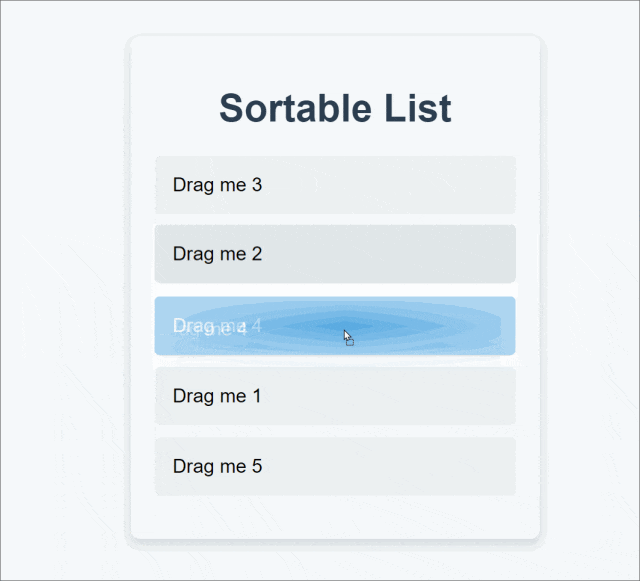This screenshot has width=640, height=581.
Task: Click the item currently being dragged
Action: click(x=335, y=326)
